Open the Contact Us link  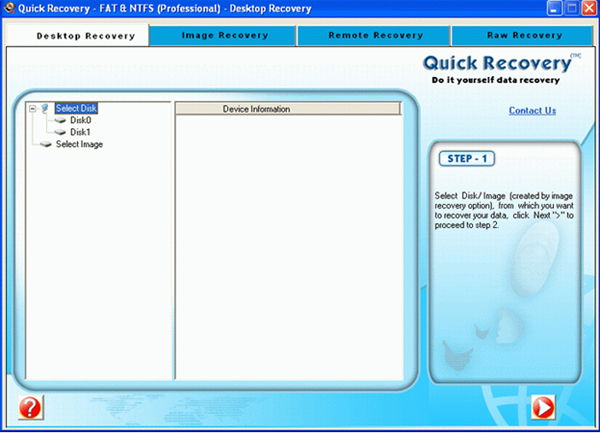pyautogui.click(x=532, y=110)
